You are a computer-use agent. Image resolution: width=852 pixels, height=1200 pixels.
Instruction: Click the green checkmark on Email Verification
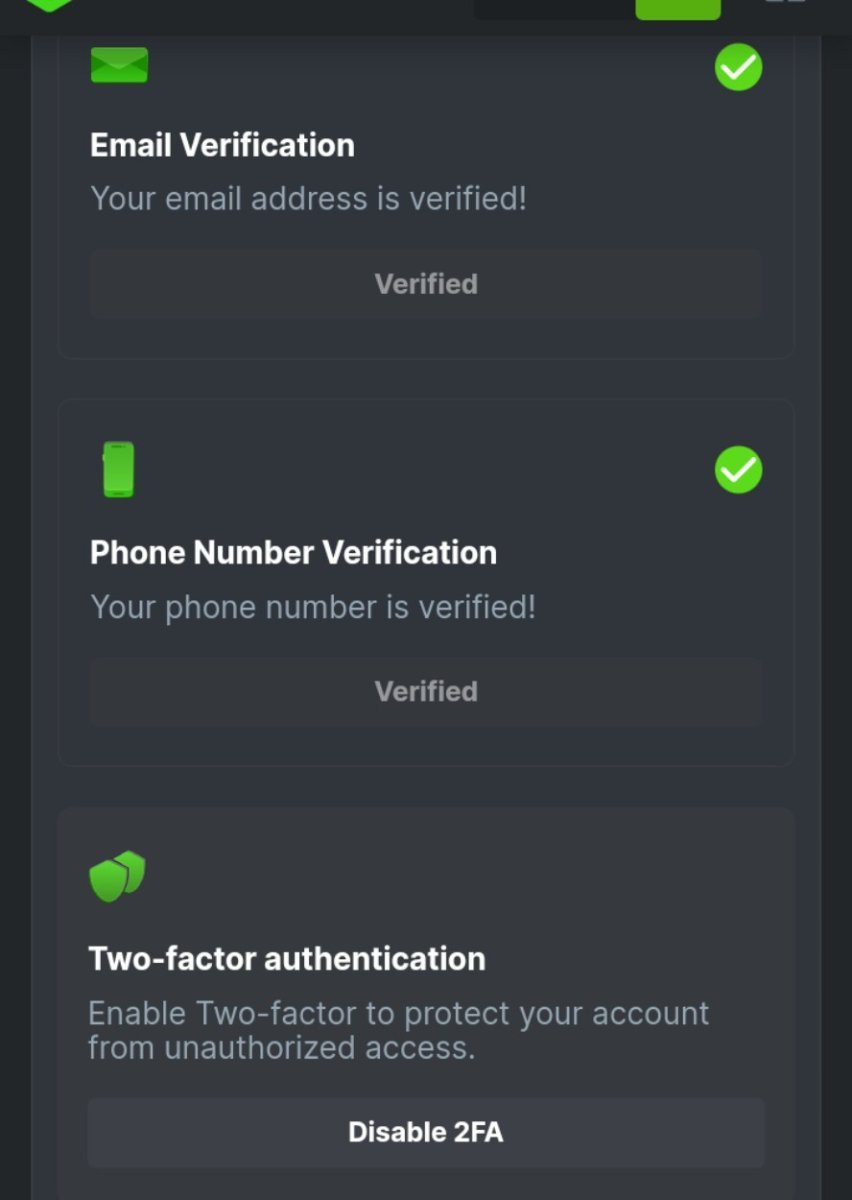point(738,67)
